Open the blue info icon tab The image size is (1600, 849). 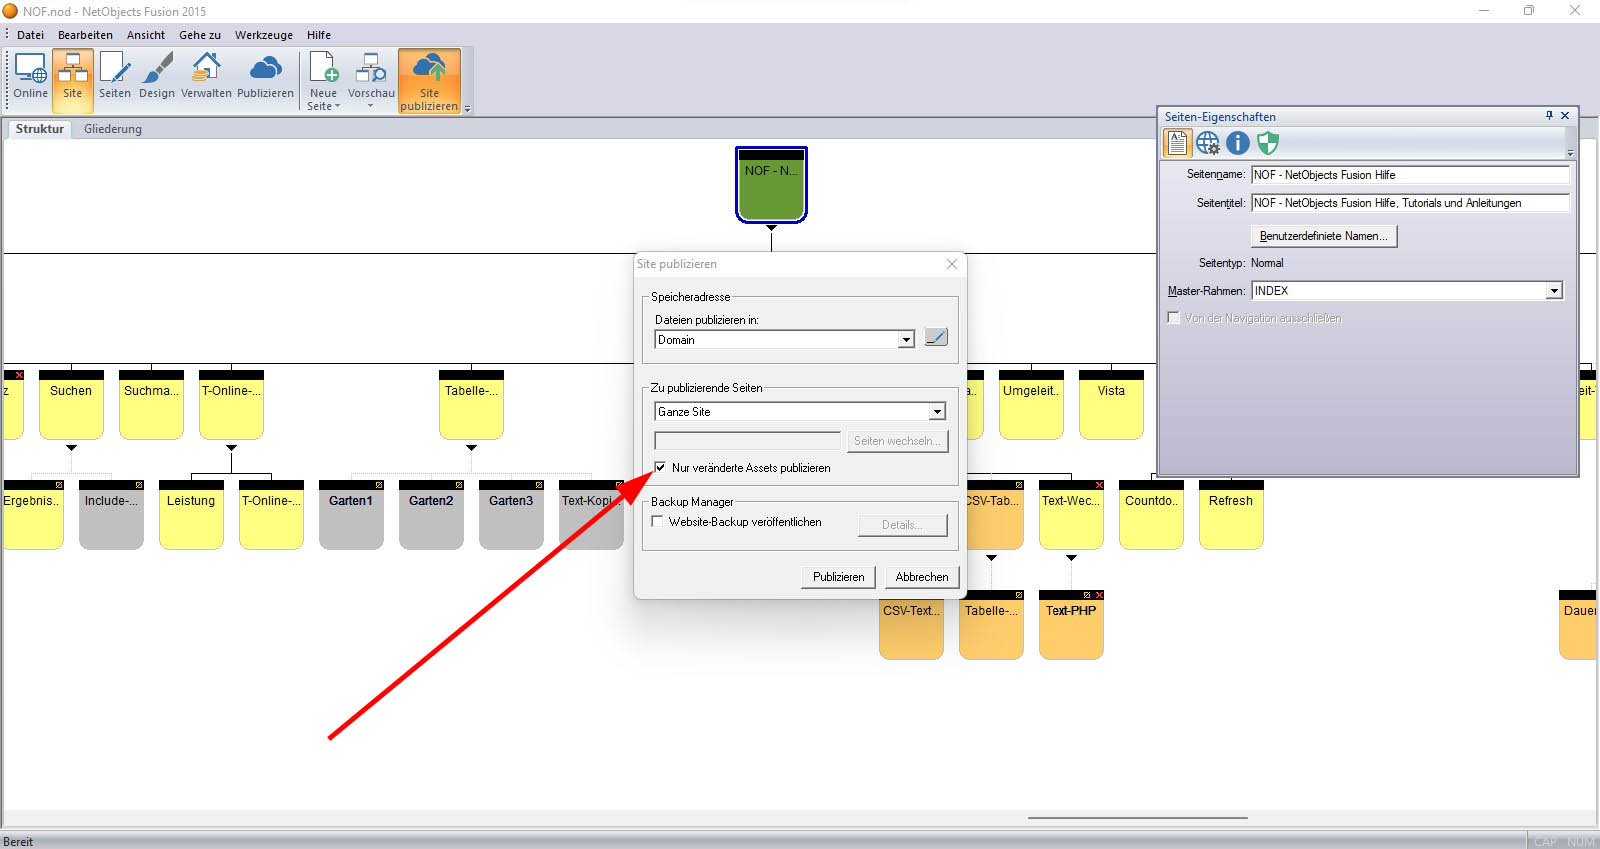pos(1238,143)
